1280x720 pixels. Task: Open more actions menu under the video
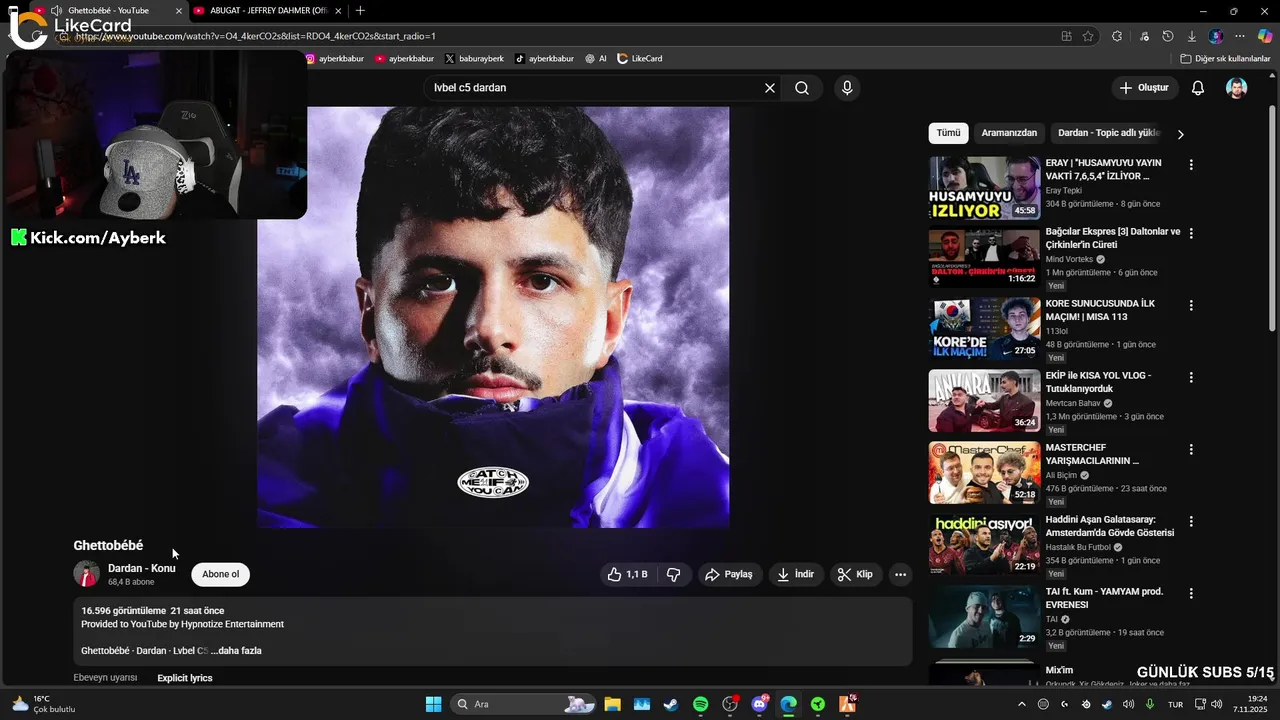point(900,574)
